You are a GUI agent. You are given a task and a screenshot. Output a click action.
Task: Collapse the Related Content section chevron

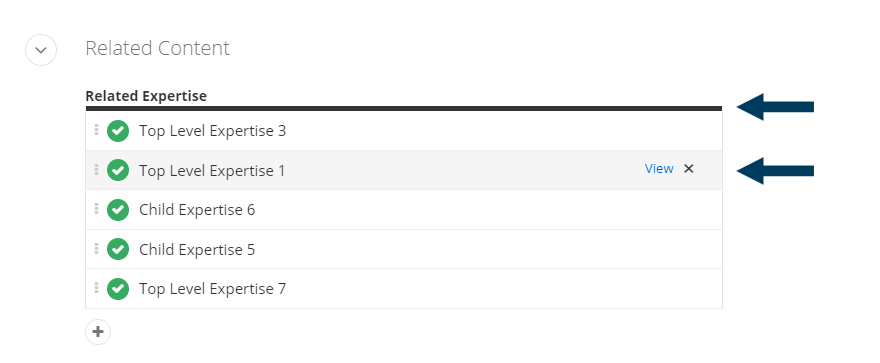coord(41,50)
